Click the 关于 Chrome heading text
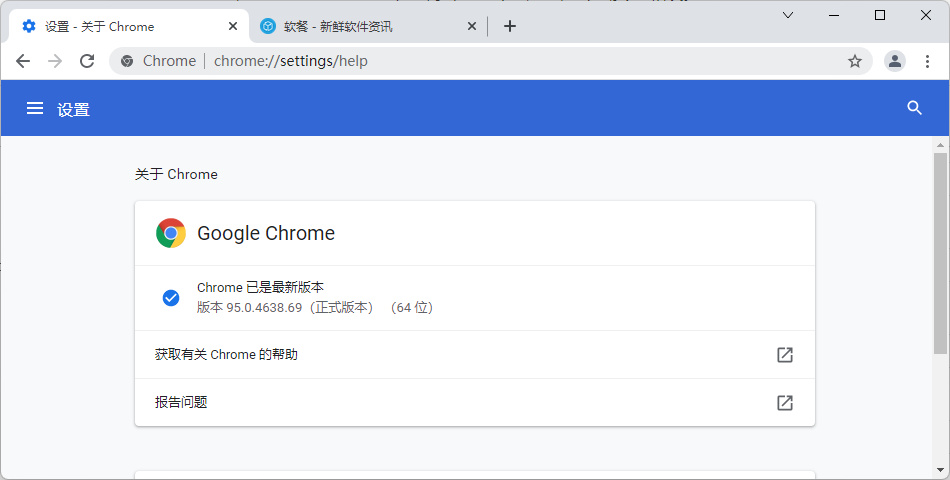Image resolution: width=950 pixels, height=480 pixels. pyautogui.click(x=176, y=174)
